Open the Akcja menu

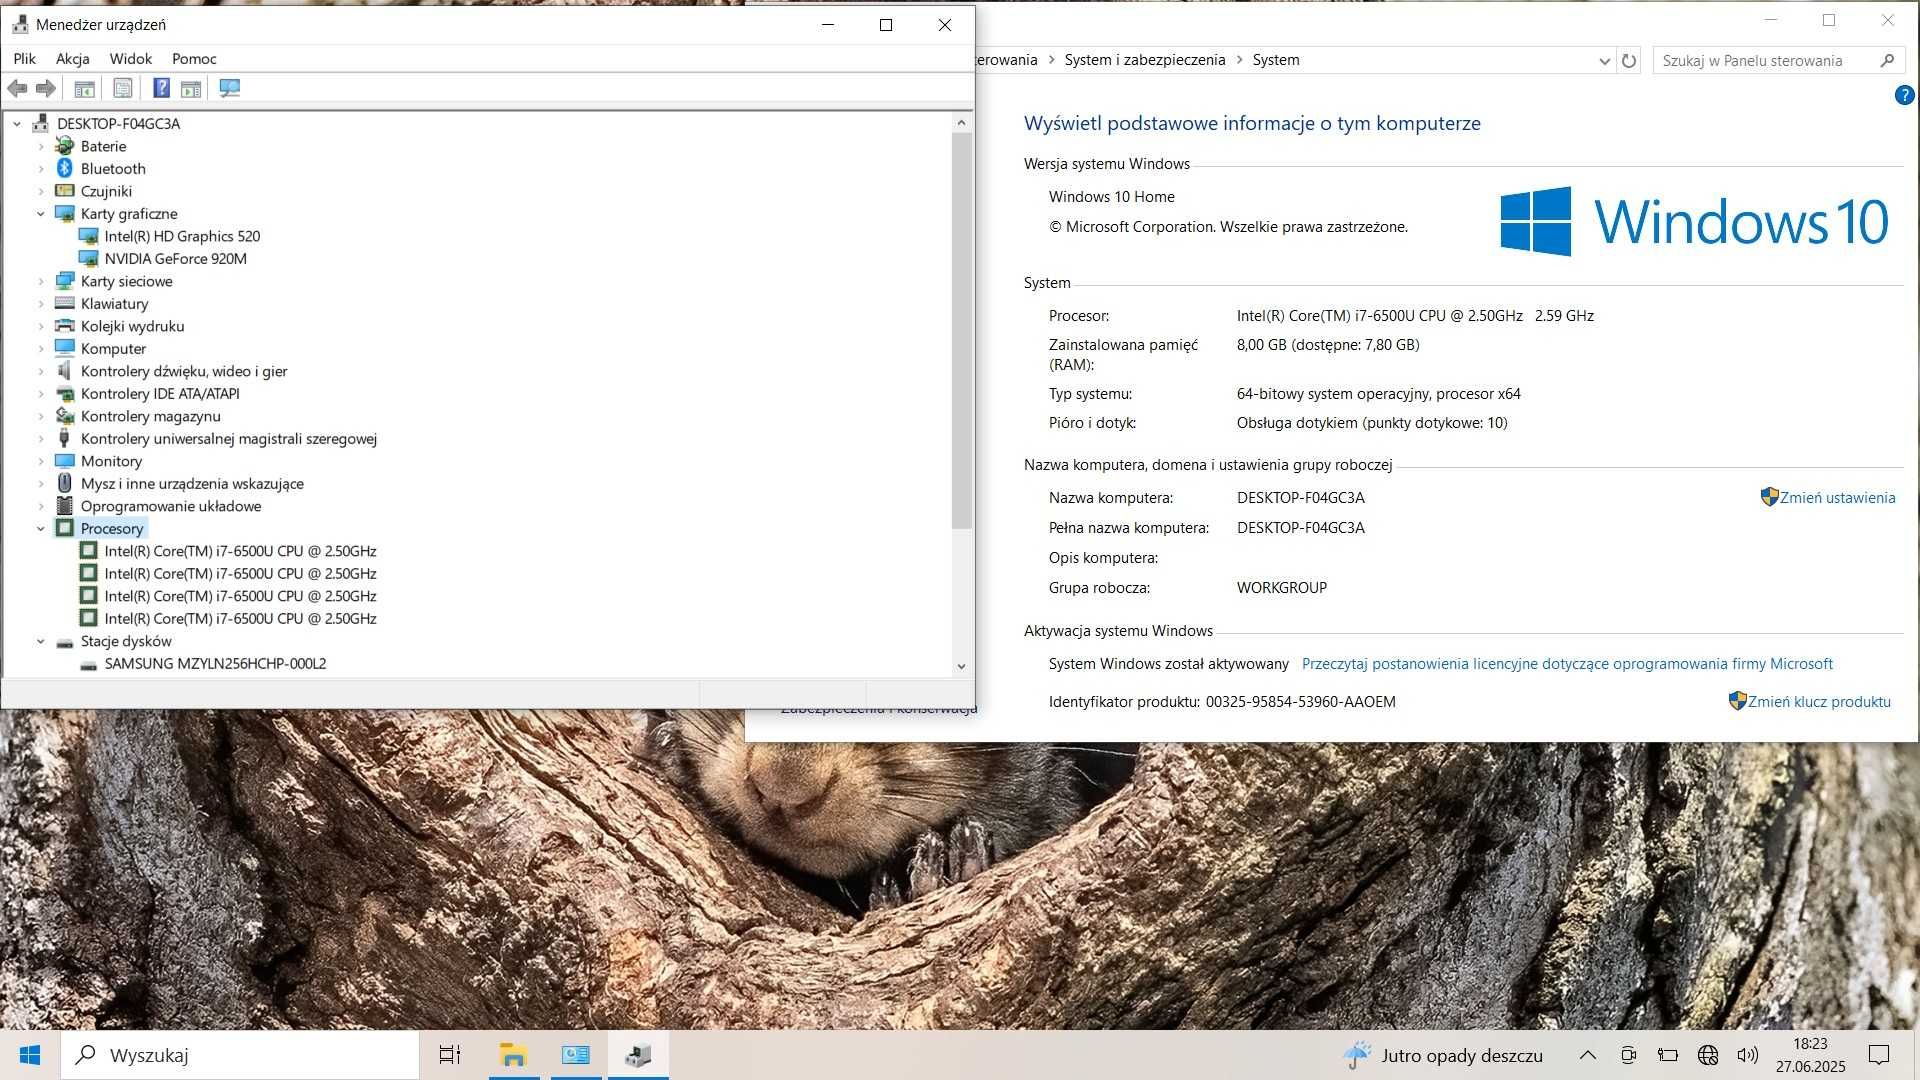click(x=73, y=59)
